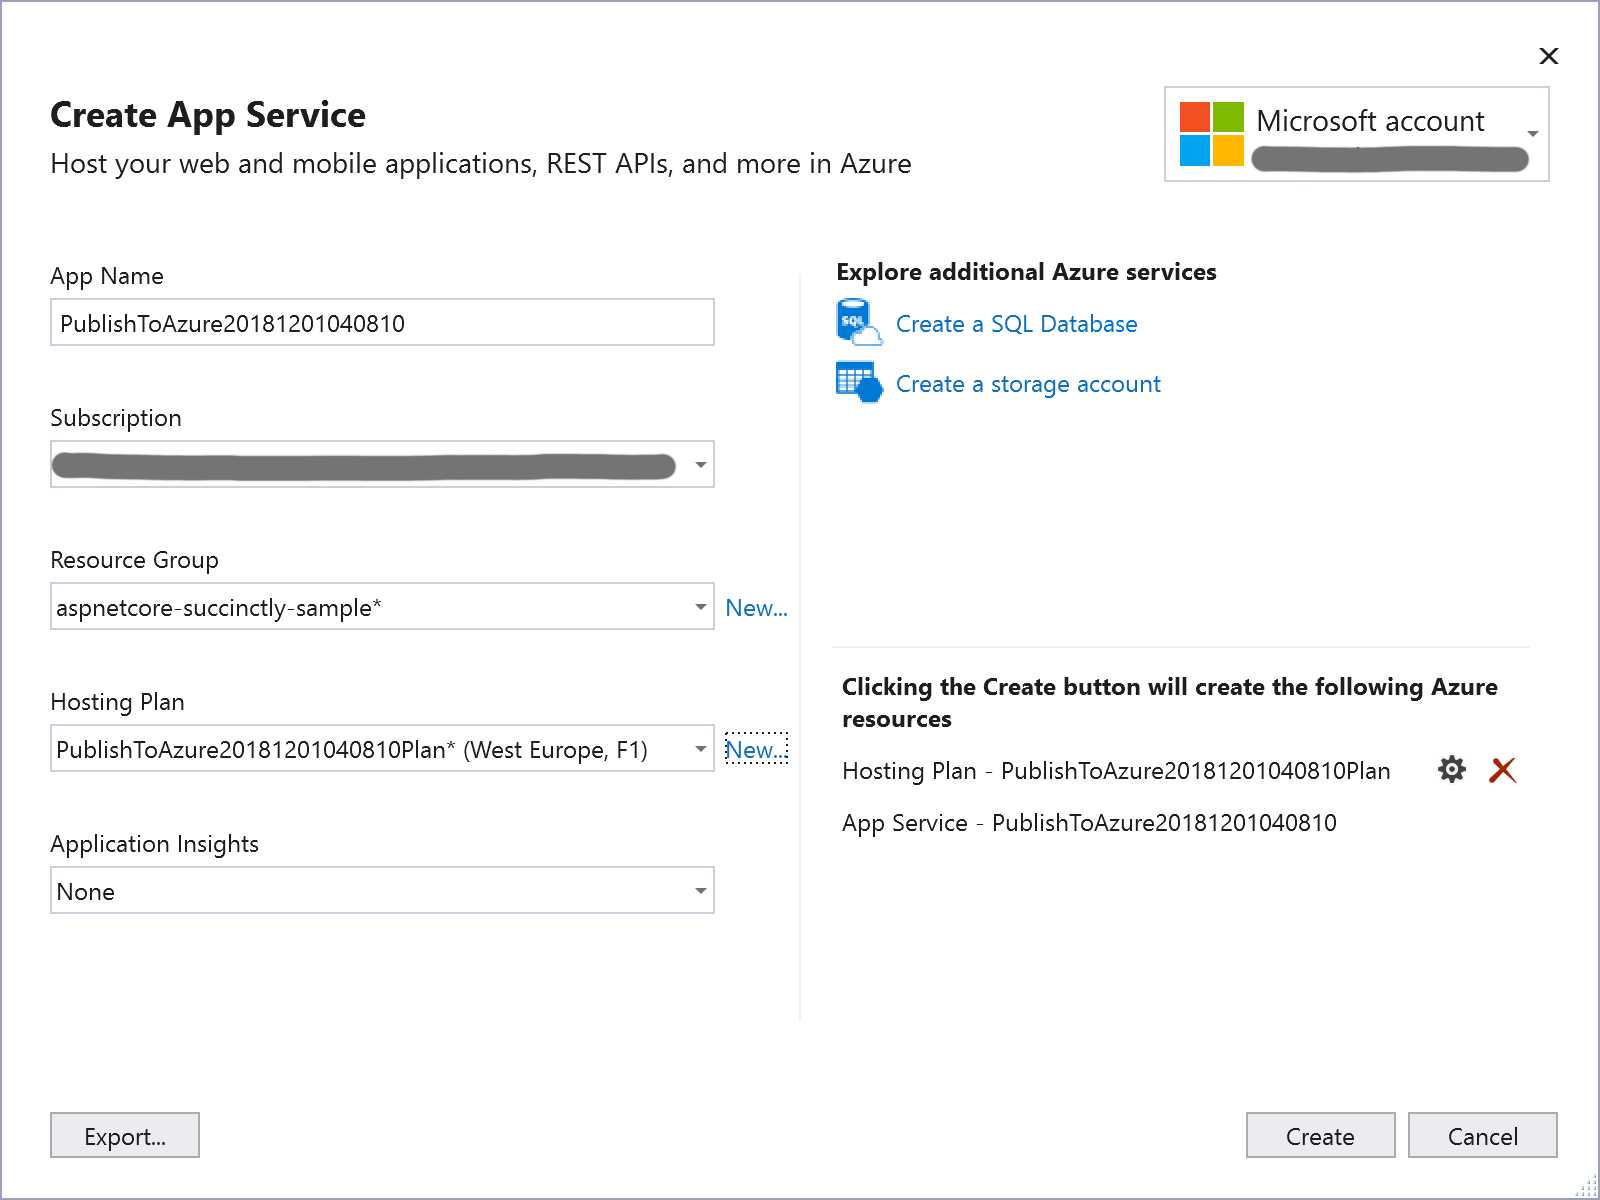Select the PublishToAzure20181201040810Plan resource entry
The image size is (1600, 1200).
(1116, 770)
